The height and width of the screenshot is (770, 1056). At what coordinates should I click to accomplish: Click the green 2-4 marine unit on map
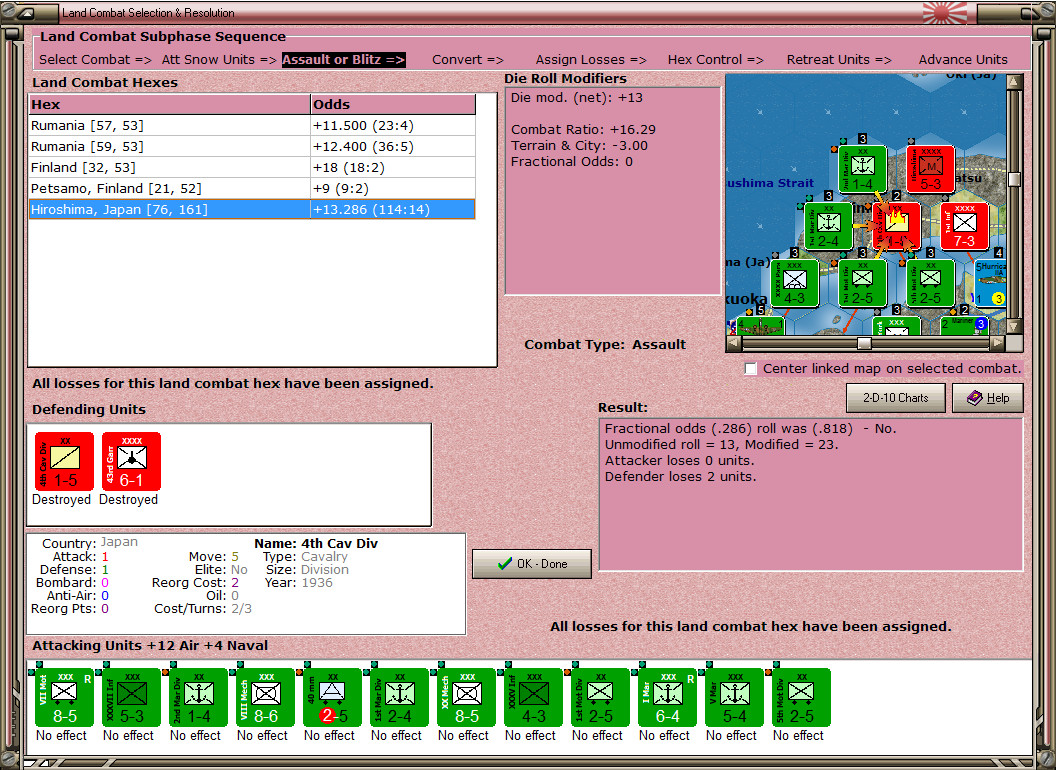pos(828,226)
